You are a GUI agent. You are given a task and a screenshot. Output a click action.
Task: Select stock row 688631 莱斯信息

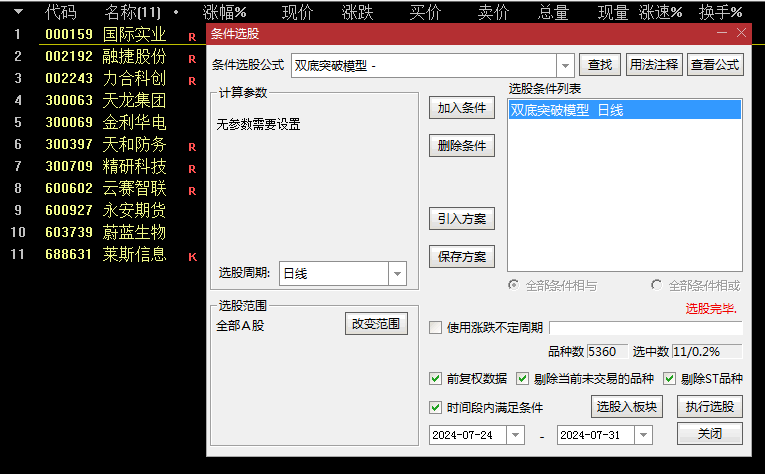click(105, 255)
